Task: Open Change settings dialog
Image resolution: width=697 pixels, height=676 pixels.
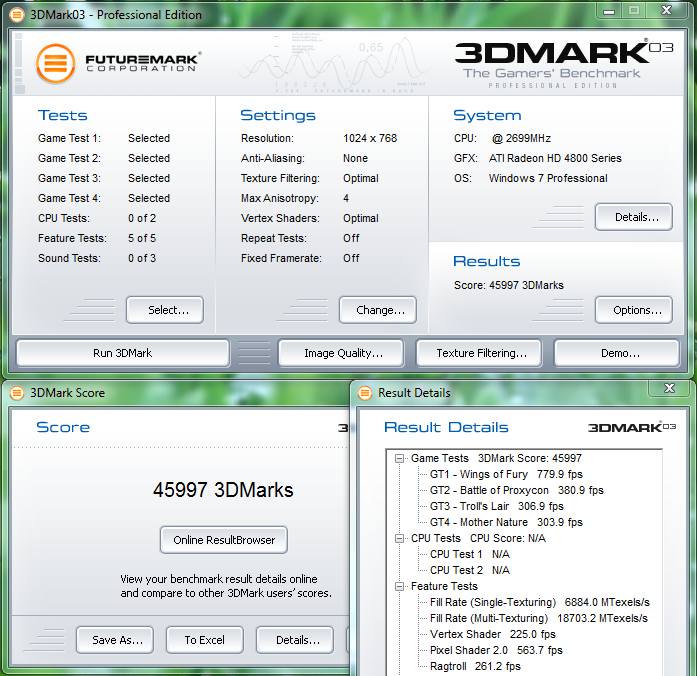Action: [378, 310]
